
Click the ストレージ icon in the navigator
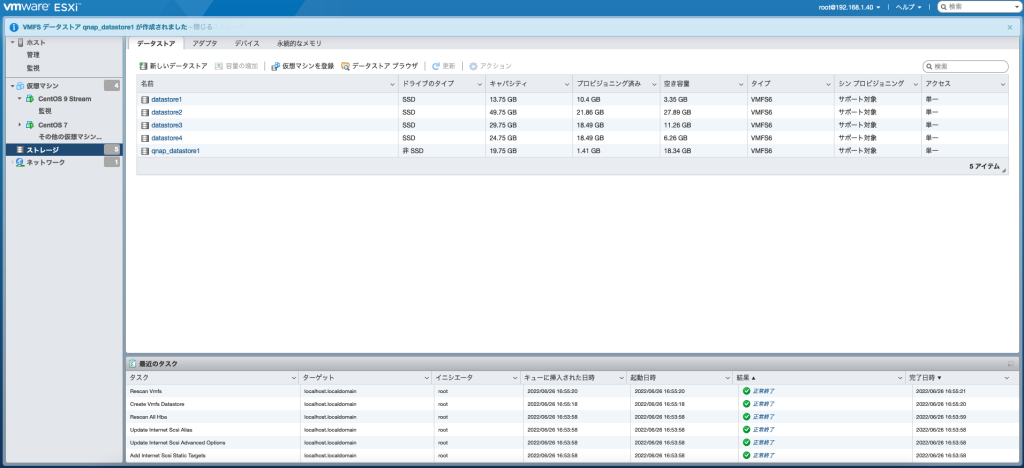(20, 149)
